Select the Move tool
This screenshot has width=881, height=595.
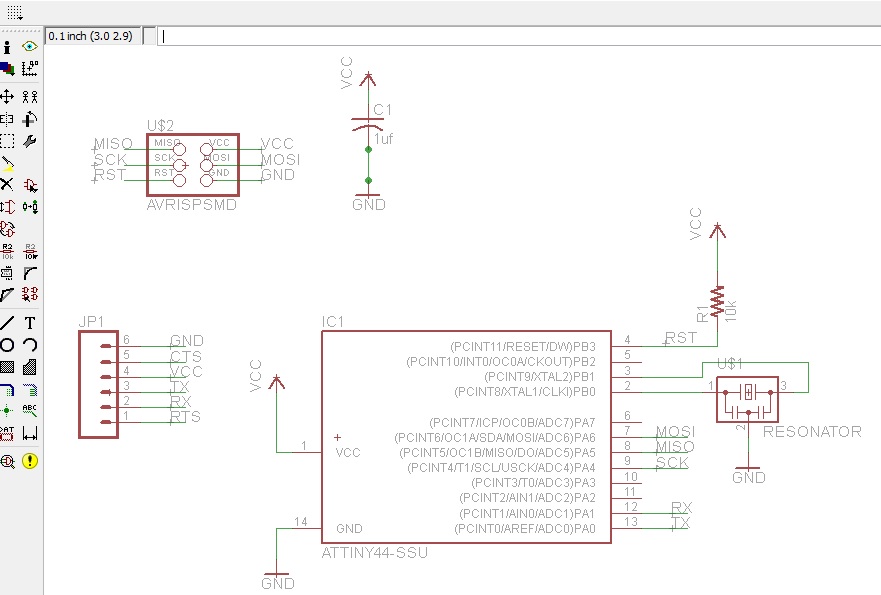click(7, 97)
